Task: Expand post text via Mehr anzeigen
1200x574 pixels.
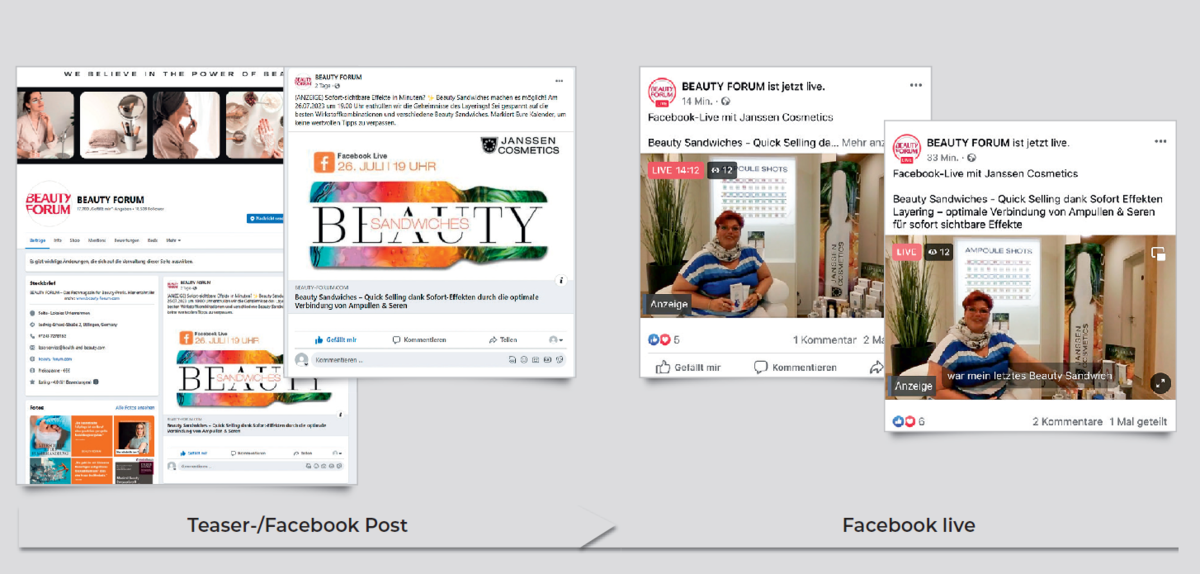Action: 864,144
